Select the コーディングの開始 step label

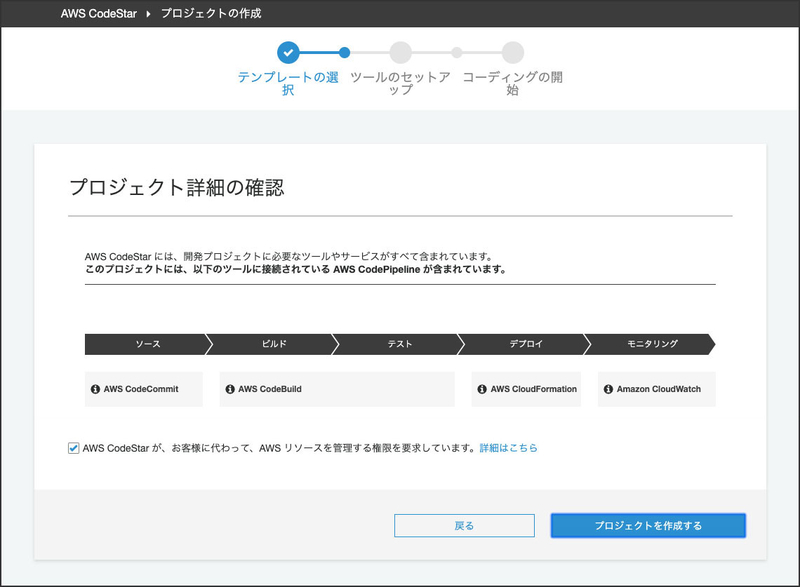pos(513,84)
